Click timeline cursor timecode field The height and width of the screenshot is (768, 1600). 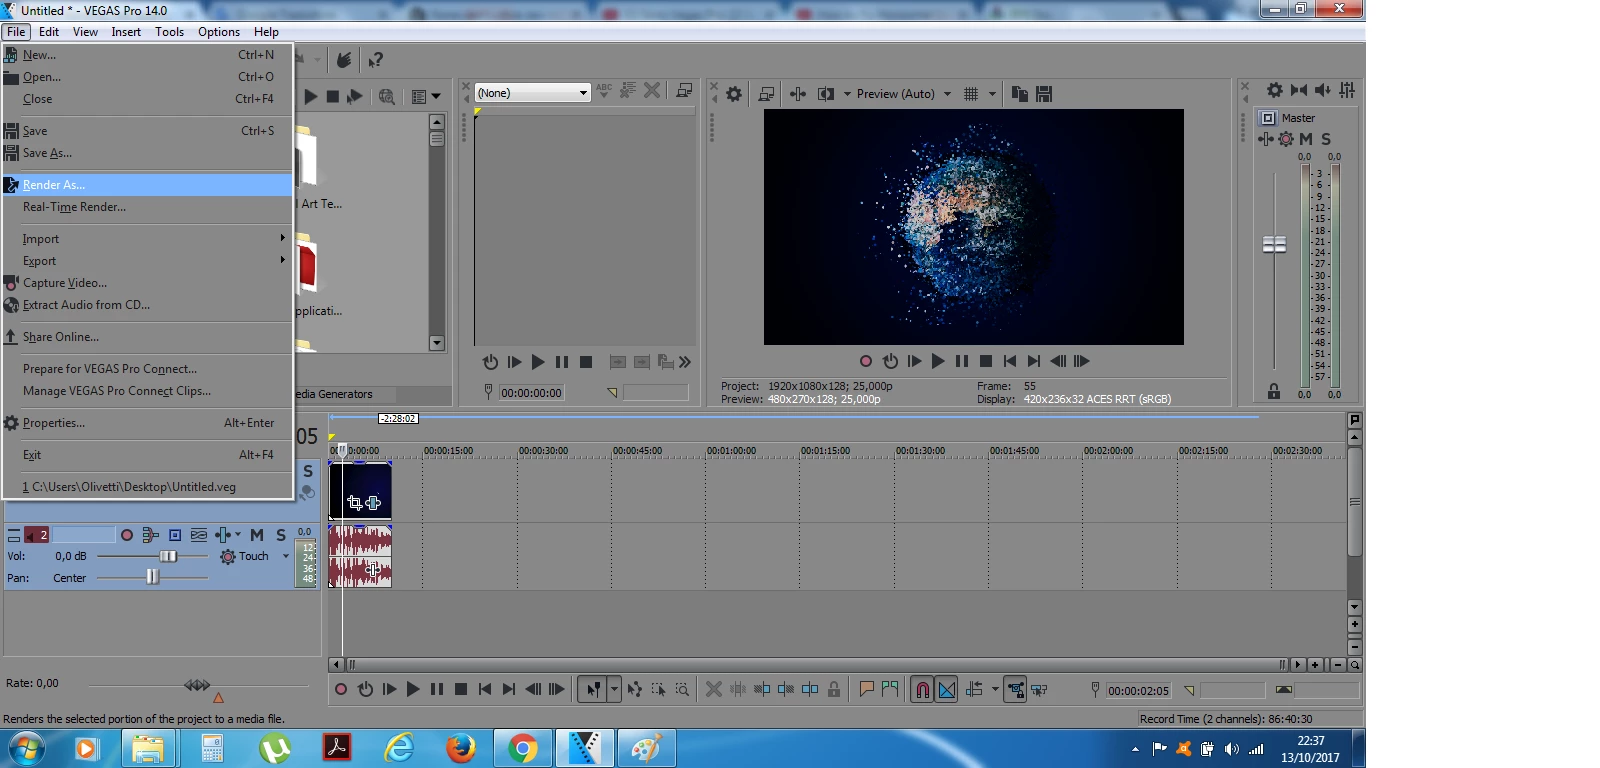click(x=1138, y=691)
